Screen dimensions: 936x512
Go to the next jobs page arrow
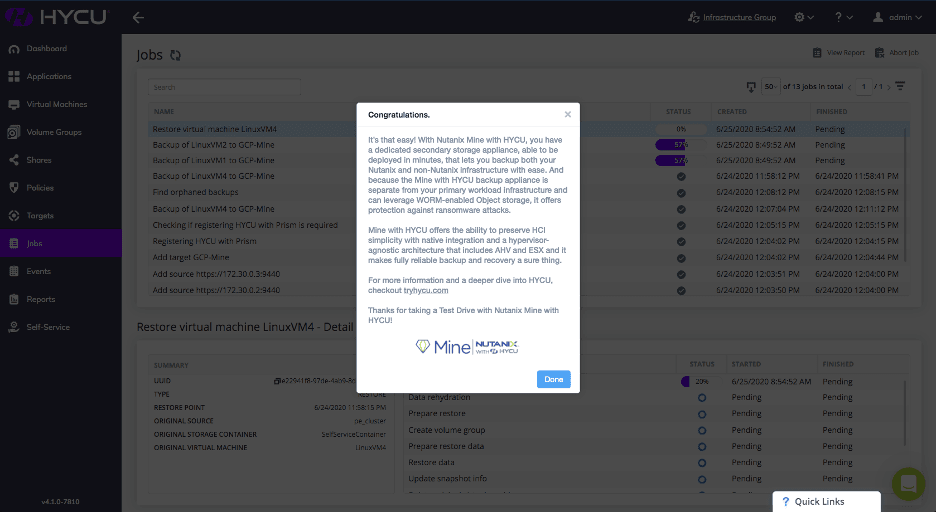[889, 87]
